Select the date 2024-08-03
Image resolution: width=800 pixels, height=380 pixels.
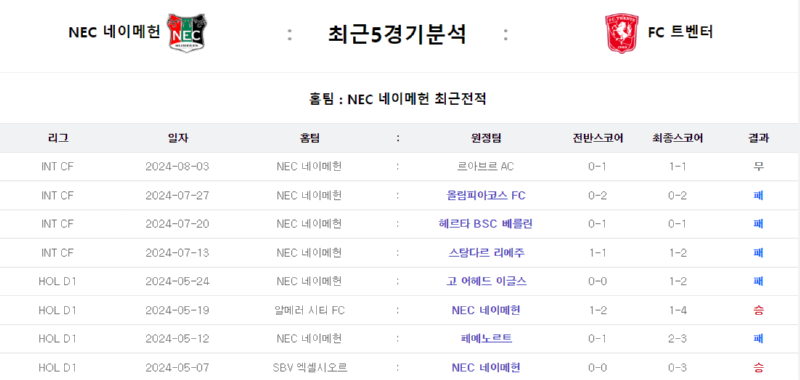[x=178, y=167]
